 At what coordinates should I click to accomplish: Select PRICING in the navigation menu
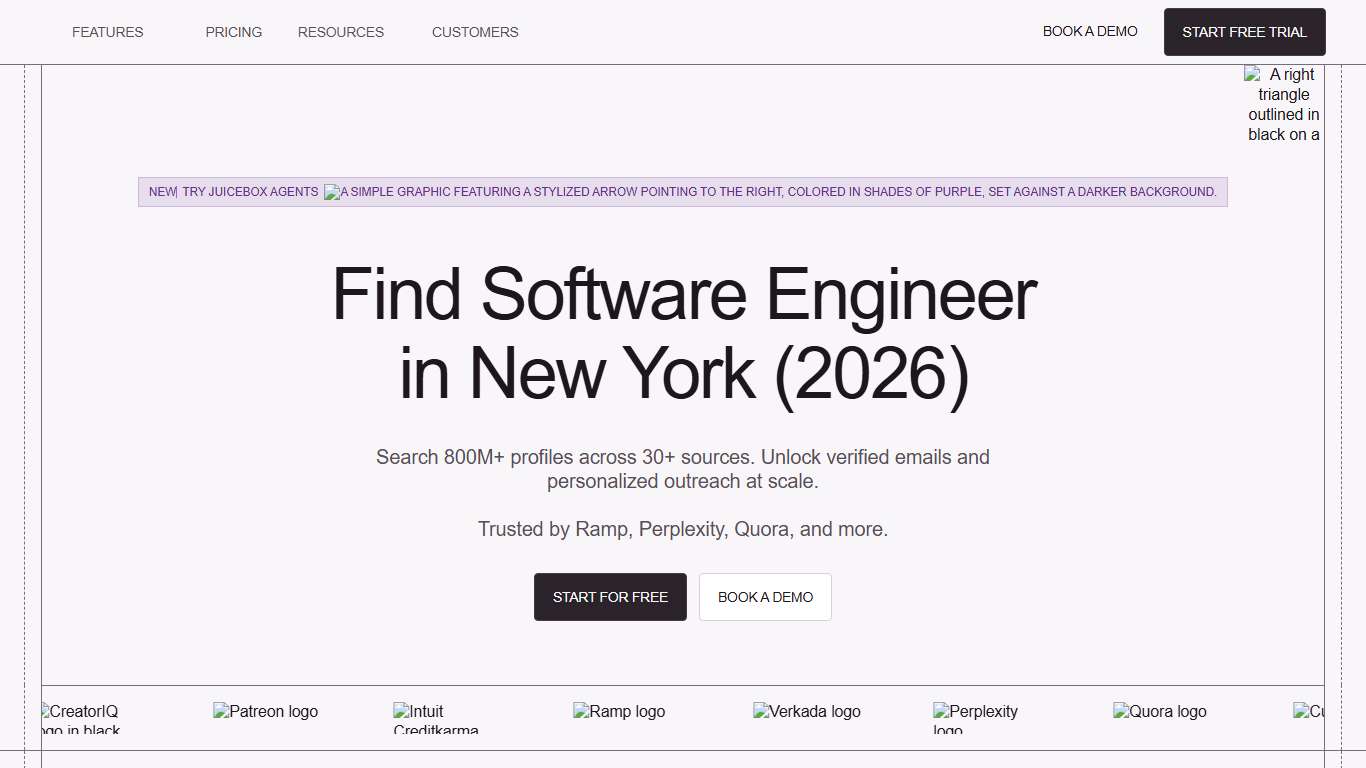[233, 32]
